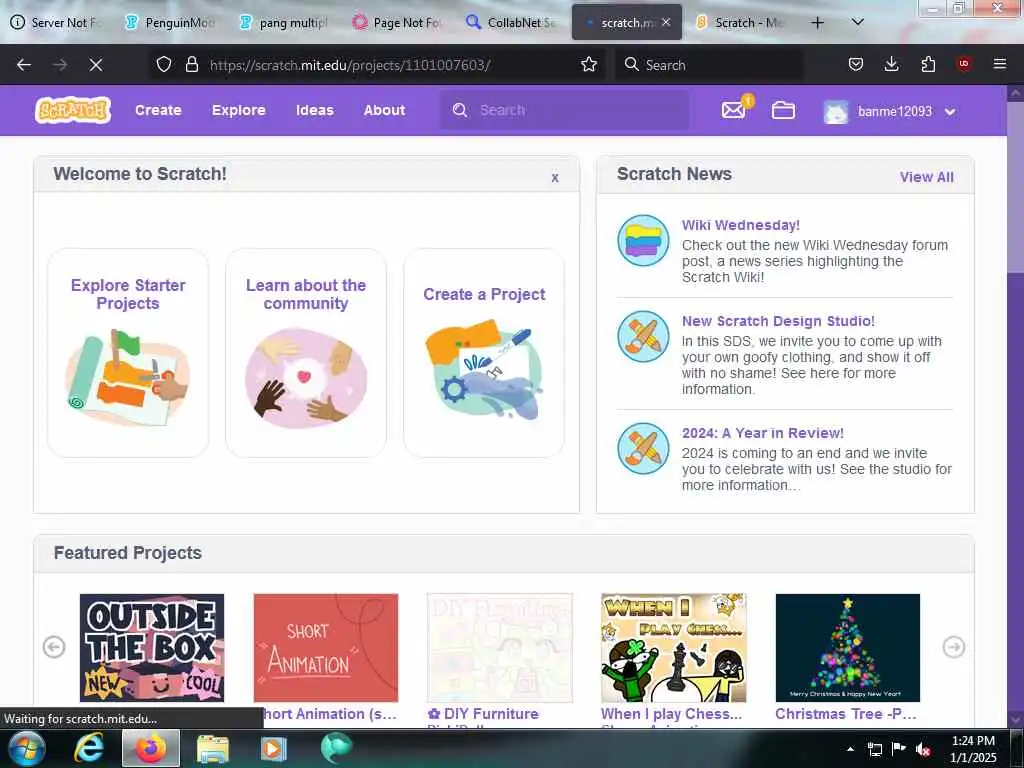The height and width of the screenshot is (768, 1024).
Task: Close the active scratch.mit tab
Action: (665, 22)
